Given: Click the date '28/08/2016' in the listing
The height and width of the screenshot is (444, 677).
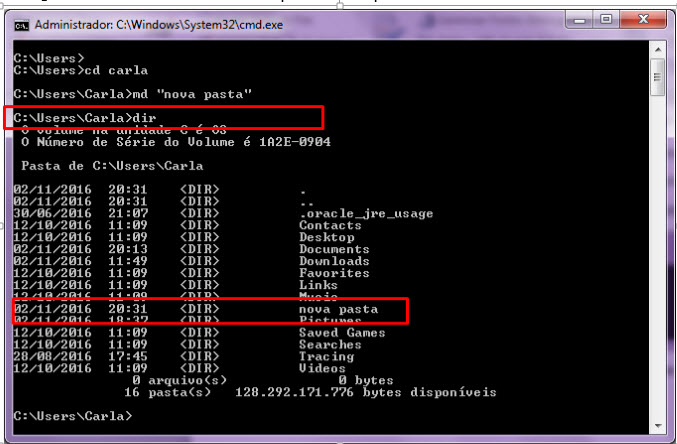Looking at the screenshot, I should click(53, 357).
